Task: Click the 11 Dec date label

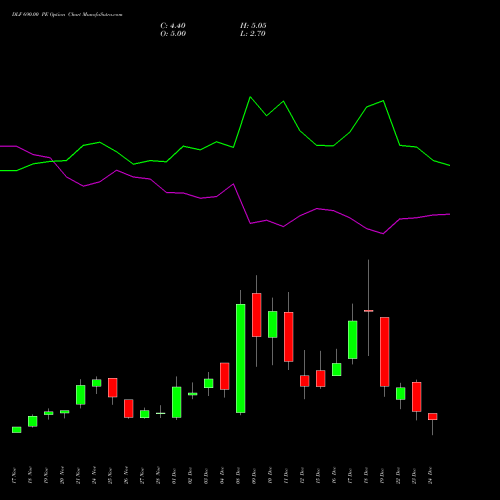Action: pos(286,476)
